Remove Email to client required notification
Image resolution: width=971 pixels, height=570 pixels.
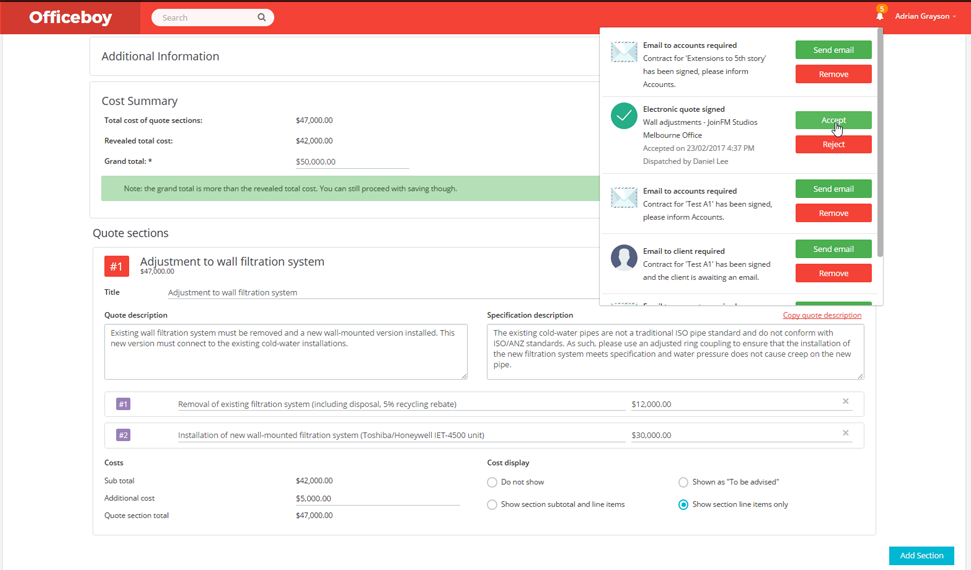tap(833, 273)
